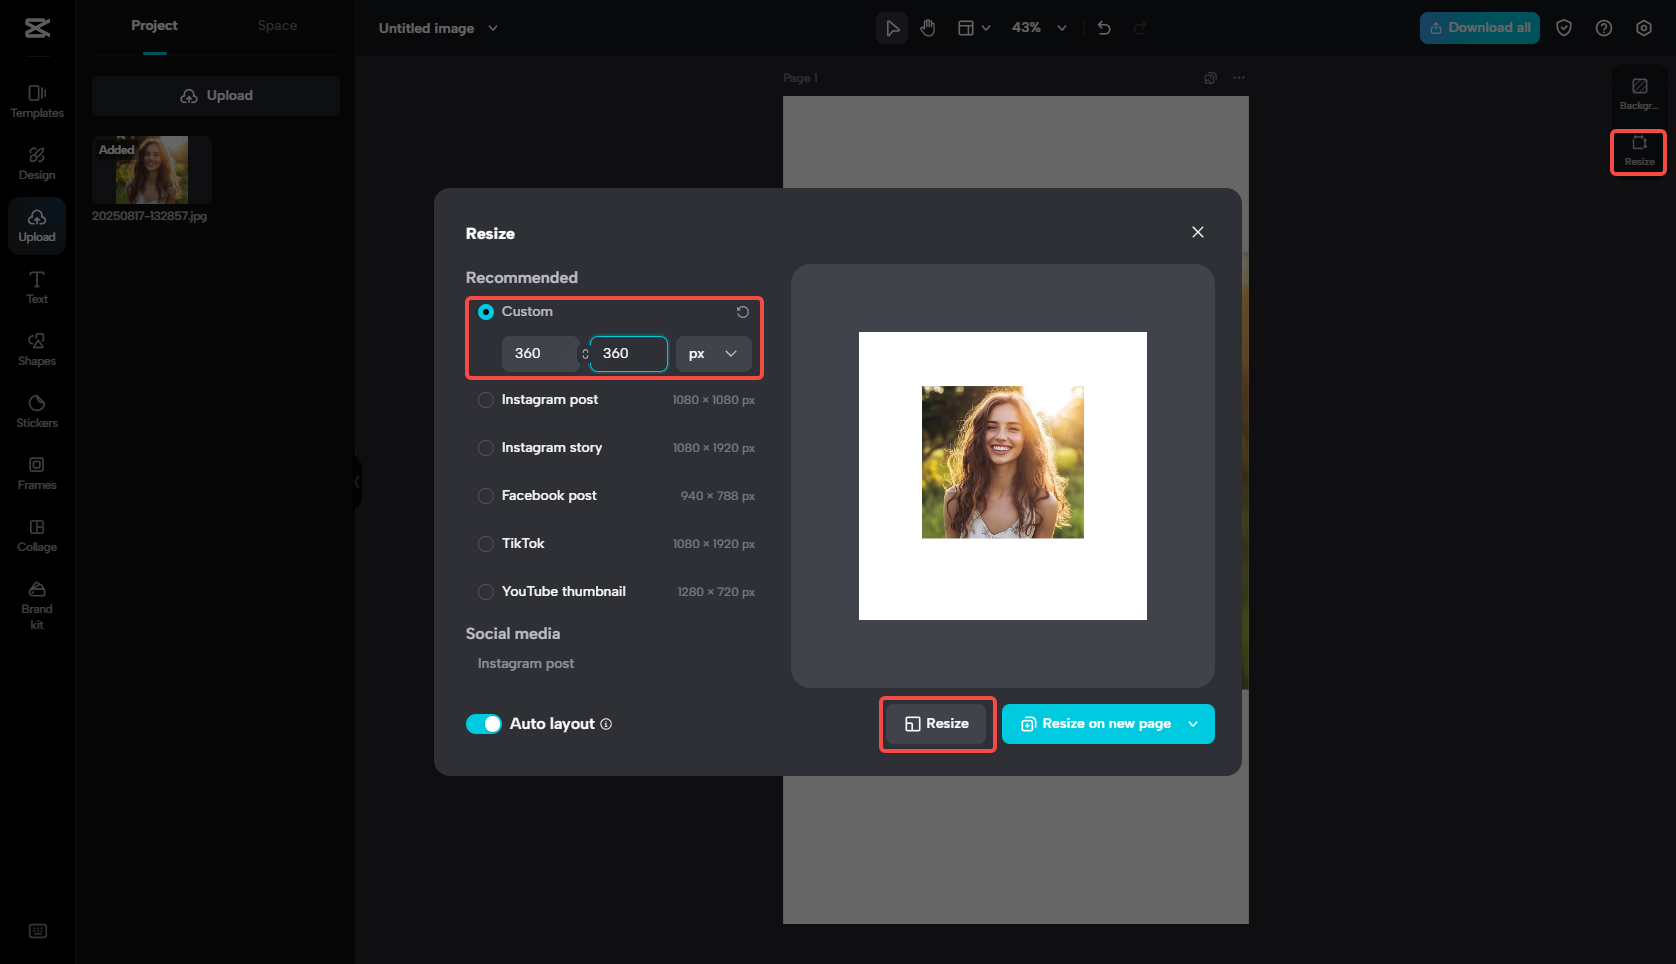Image resolution: width=1676 pixels, height=964 pixels.
Task: Open the Shapes panel
Action: (x=37, y=349)
